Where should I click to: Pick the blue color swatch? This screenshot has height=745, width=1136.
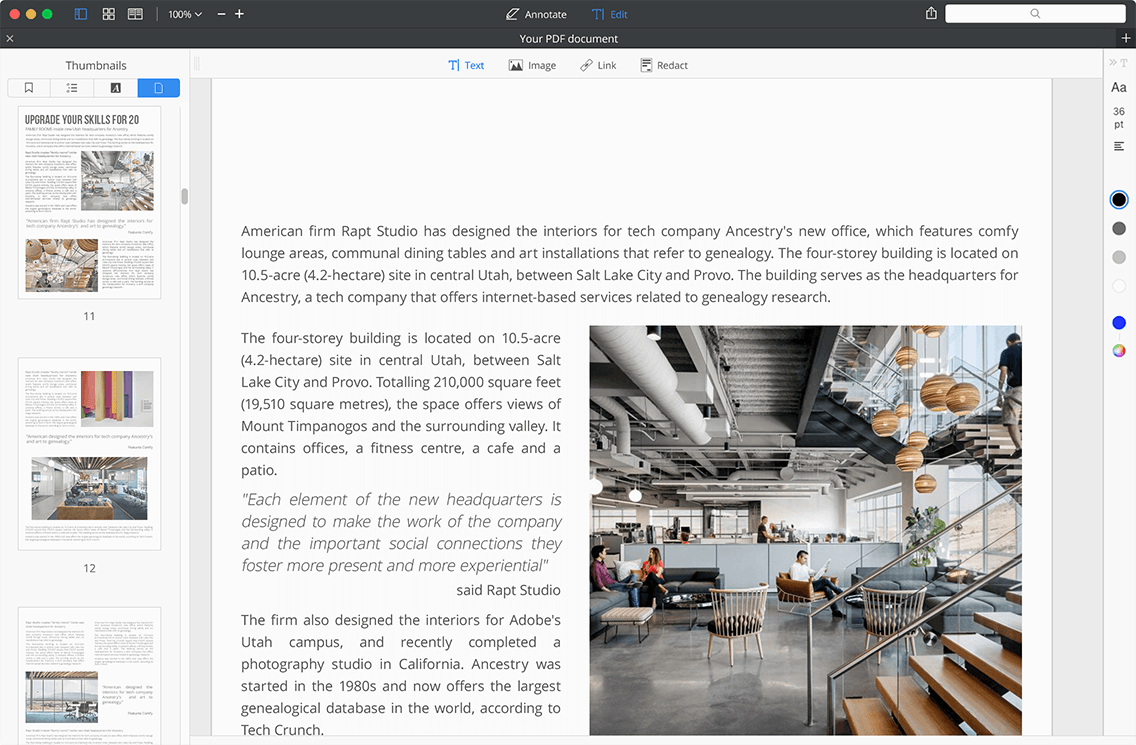1119,322
